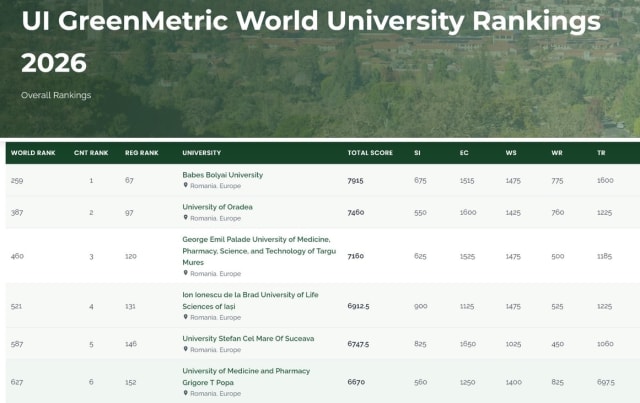
Task: Click the WR column header
Action: pyautogui.click(x=557, y=153)
